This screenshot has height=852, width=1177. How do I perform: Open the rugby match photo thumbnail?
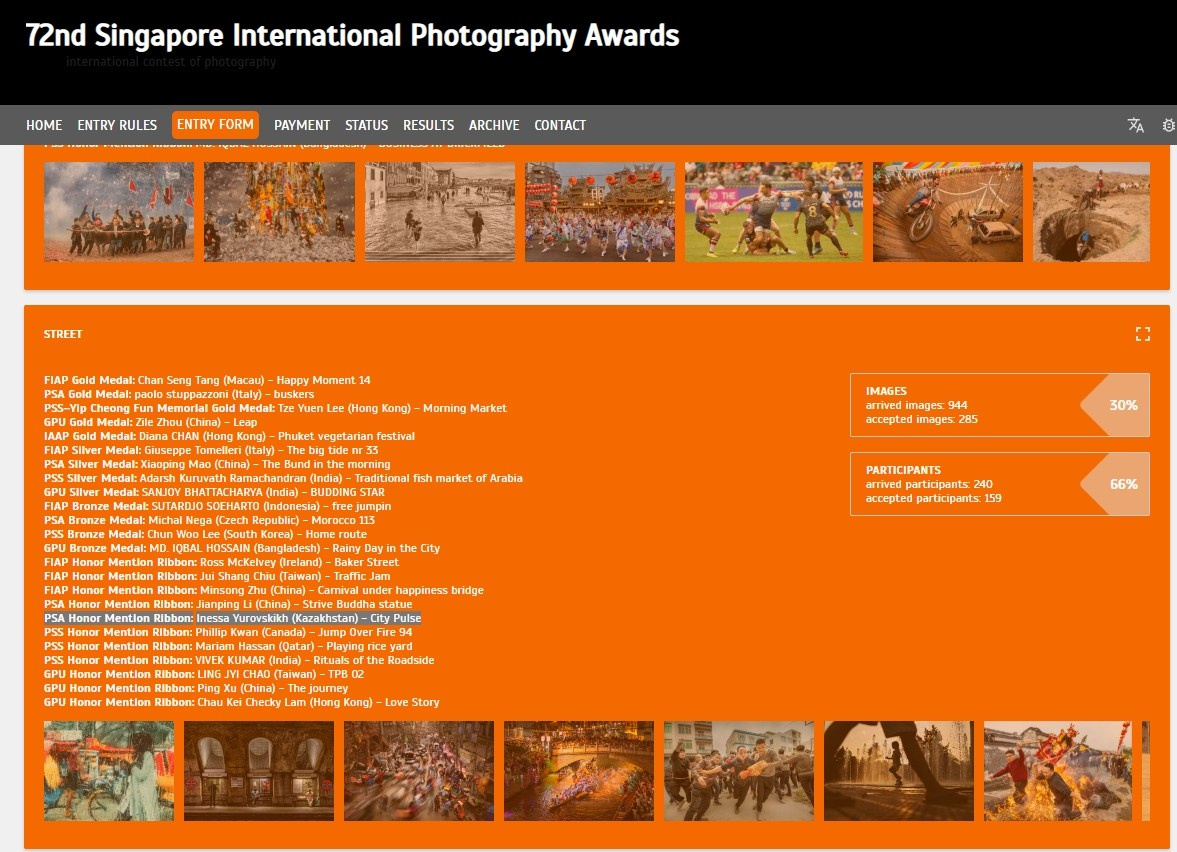coord(773,212)
